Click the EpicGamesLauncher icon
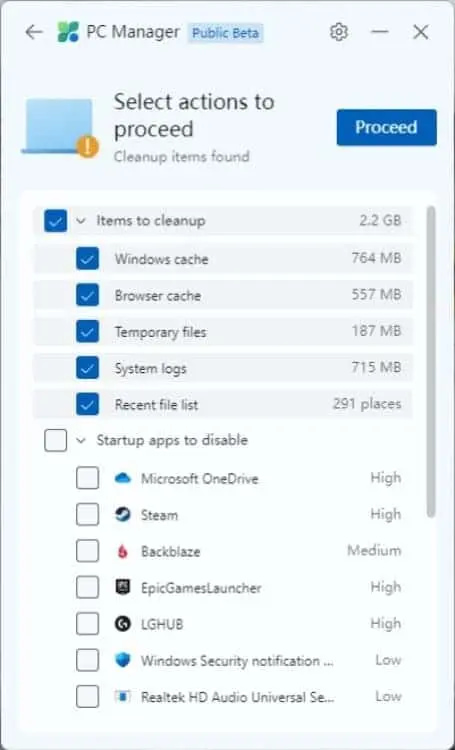455x750 pixels. tap(123, 587)
